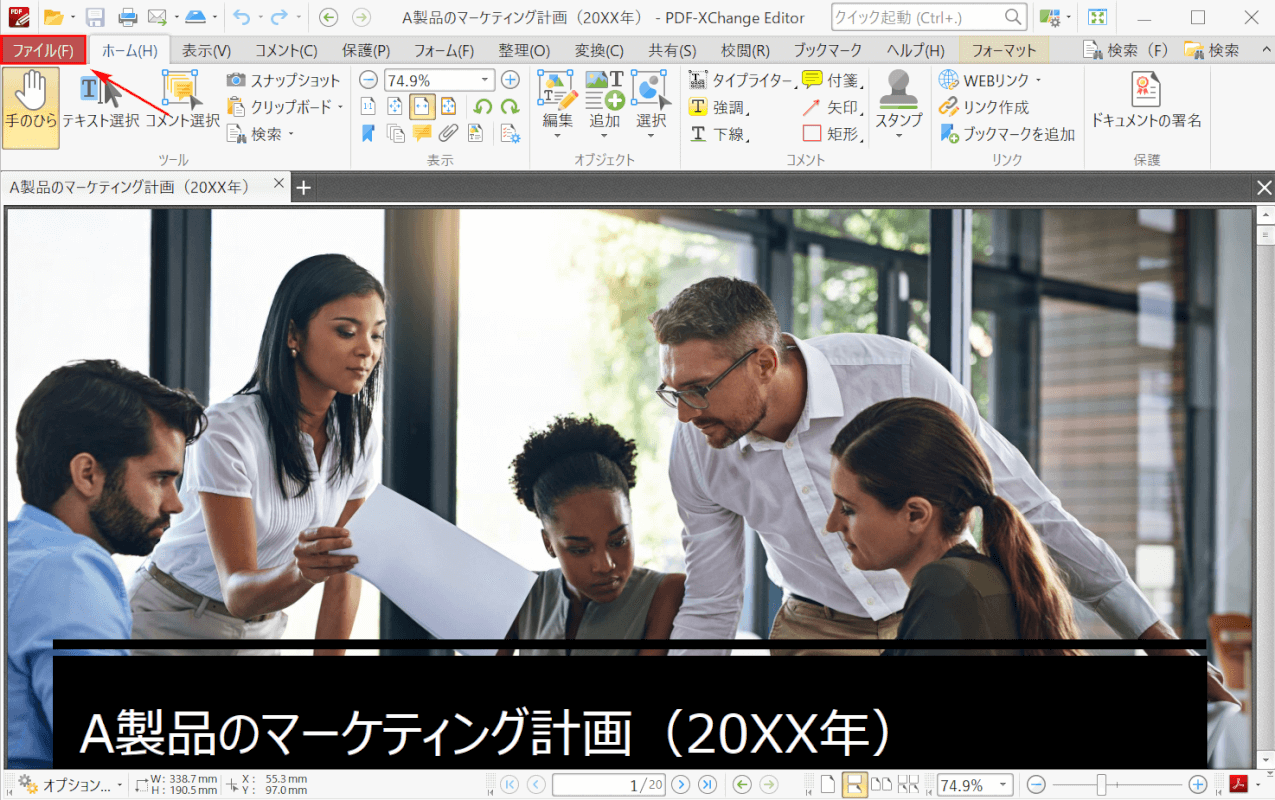Select the Hand (手のひら) tool

pos(31,108)
